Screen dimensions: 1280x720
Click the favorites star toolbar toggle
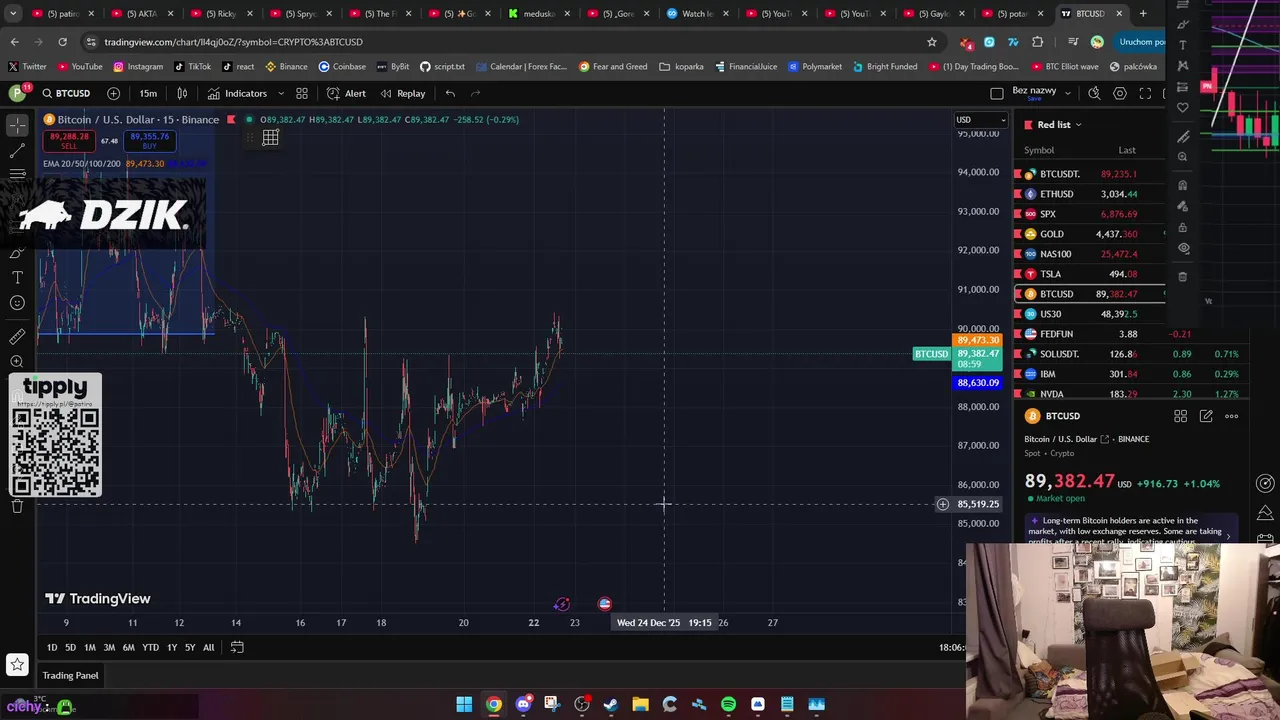point(17,664)
